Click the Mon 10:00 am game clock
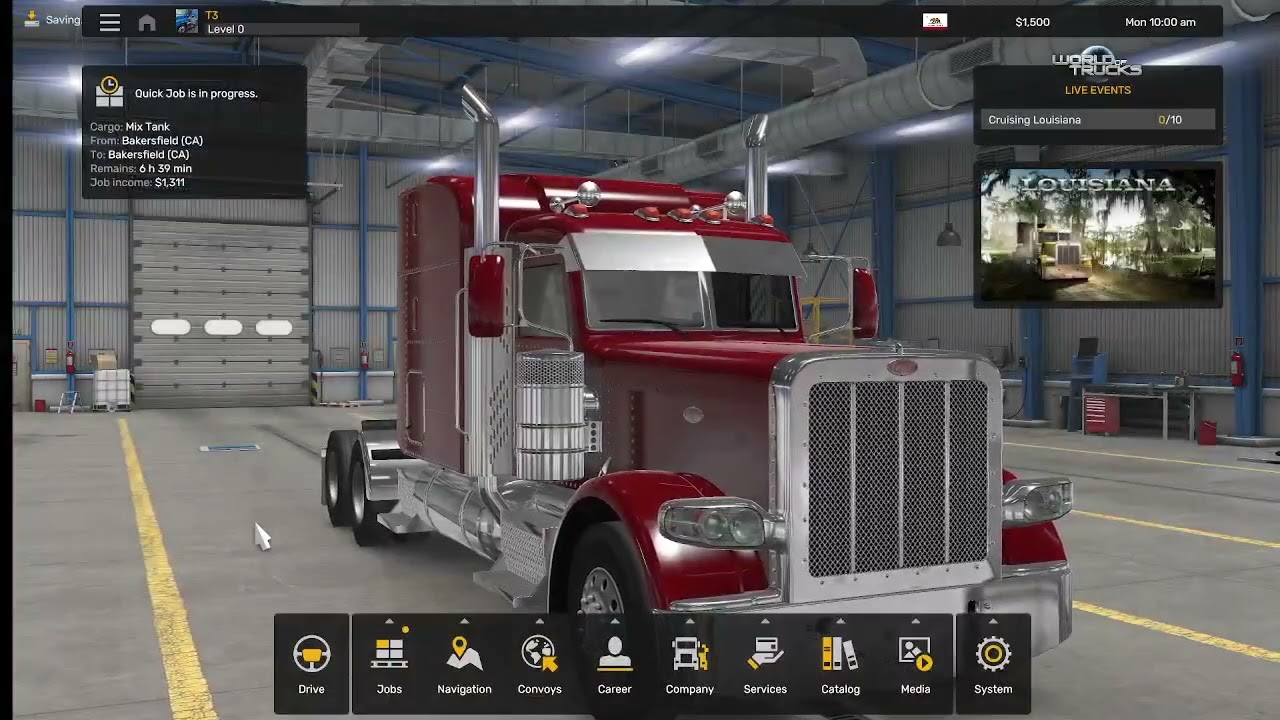The width and height of the screenshot is (1280, 720). (x=1160, y=22)
